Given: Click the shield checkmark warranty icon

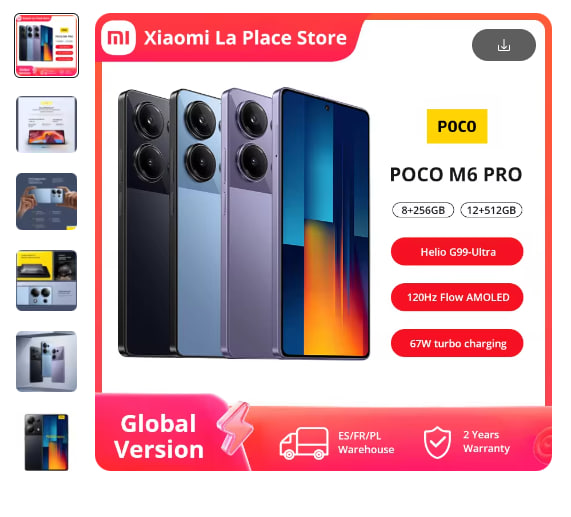Looking at the screenshot, I should click(437, 442).
